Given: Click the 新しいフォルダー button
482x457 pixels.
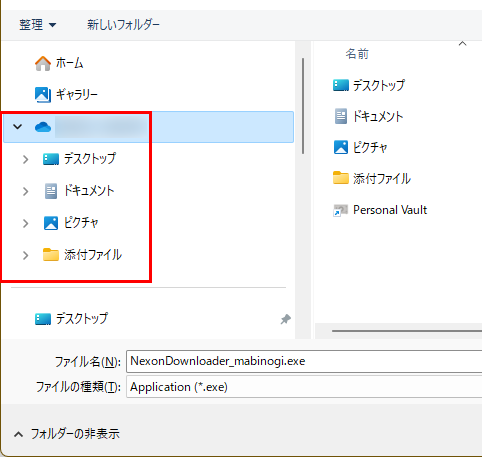Looking at the screenshot, I should tap(123, 25).
